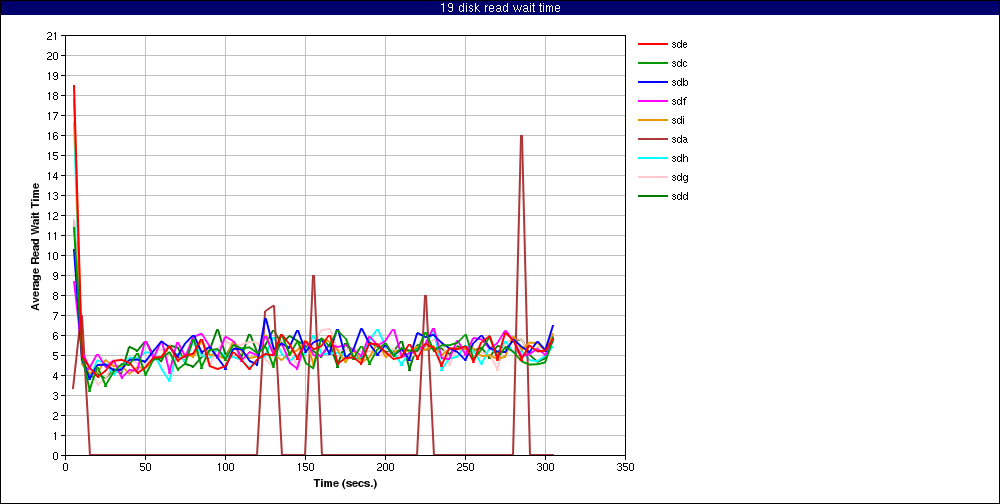
Task: Click y-axis tick label 10
Action: tap(54, 256)
